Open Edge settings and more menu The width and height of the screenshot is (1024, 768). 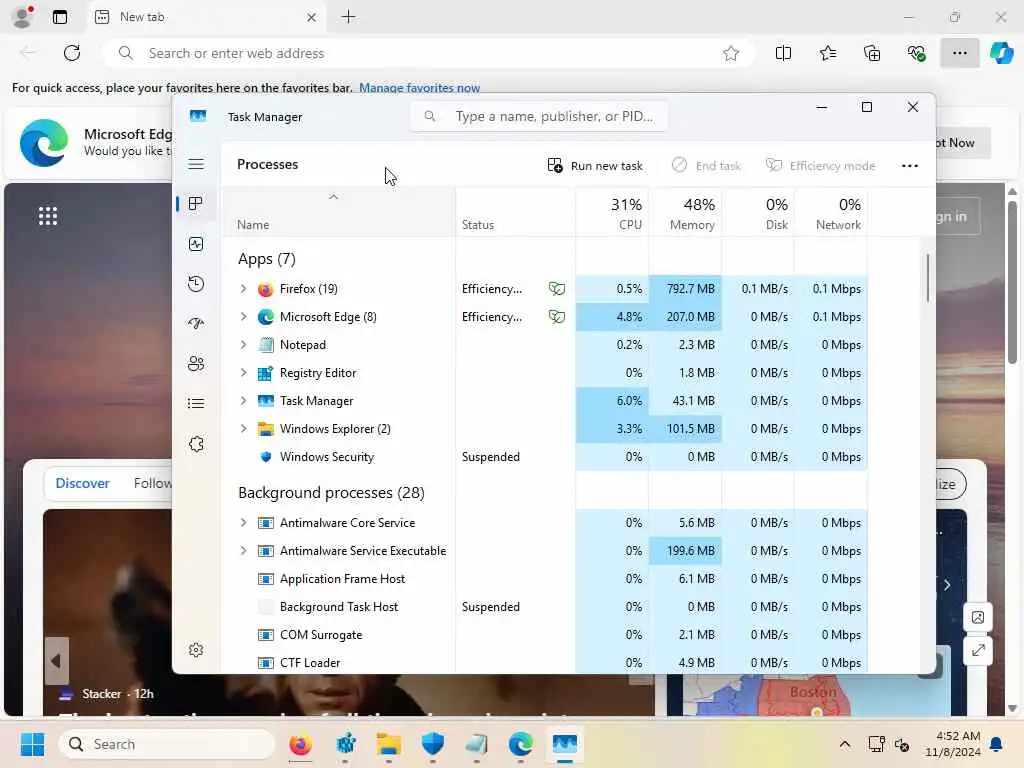point(959,53)
